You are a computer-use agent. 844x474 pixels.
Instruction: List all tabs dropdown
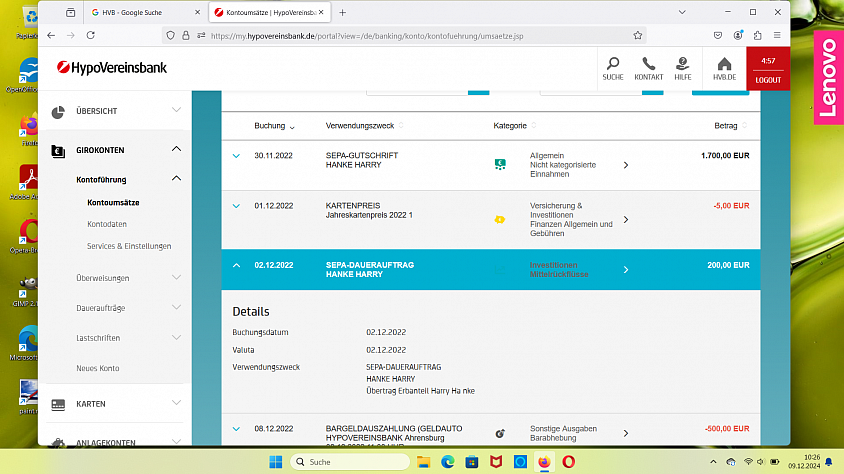682,12
